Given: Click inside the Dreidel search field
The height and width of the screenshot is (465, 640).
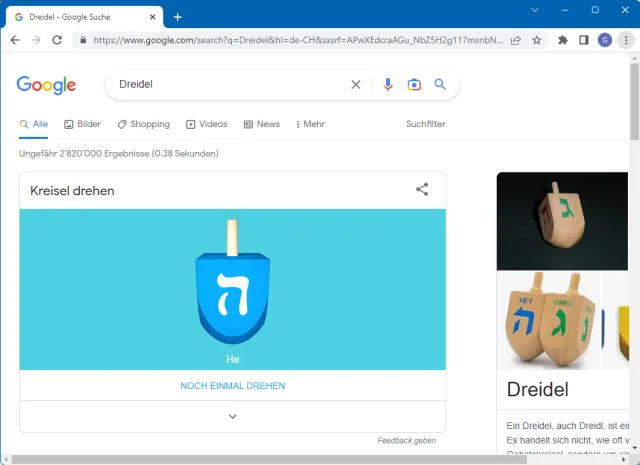Looking at the screenshot, I should coord(230,85).
